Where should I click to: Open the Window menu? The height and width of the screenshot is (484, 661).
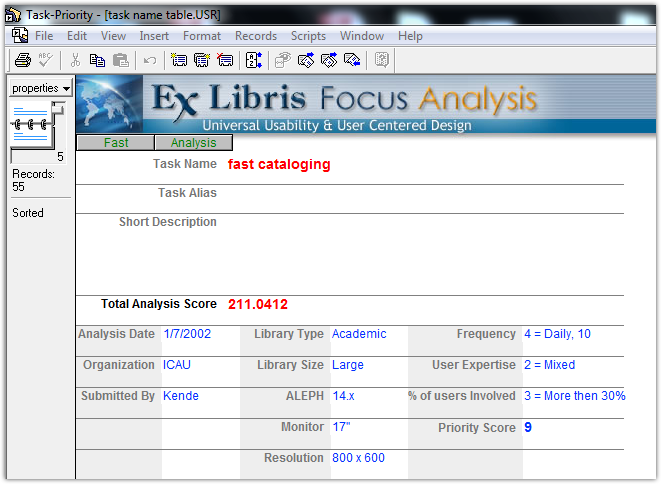(x=362, y=36)
